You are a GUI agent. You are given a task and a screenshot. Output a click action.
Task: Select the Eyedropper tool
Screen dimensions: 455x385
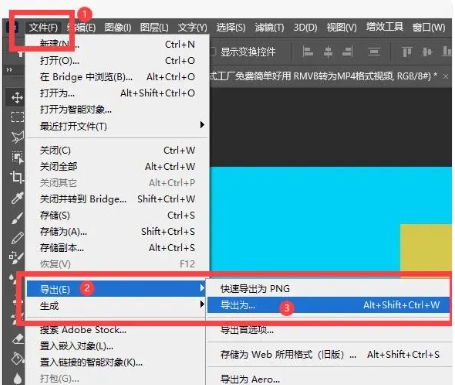[17, 198]
